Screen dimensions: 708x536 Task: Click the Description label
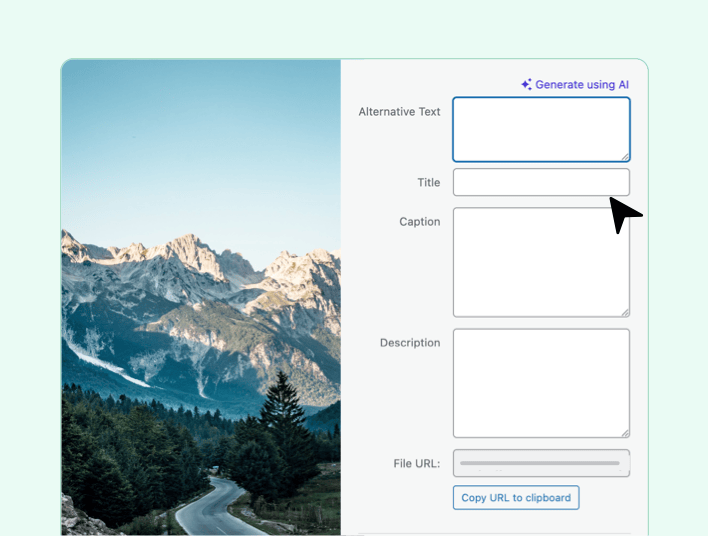click(x=410, y=343)
